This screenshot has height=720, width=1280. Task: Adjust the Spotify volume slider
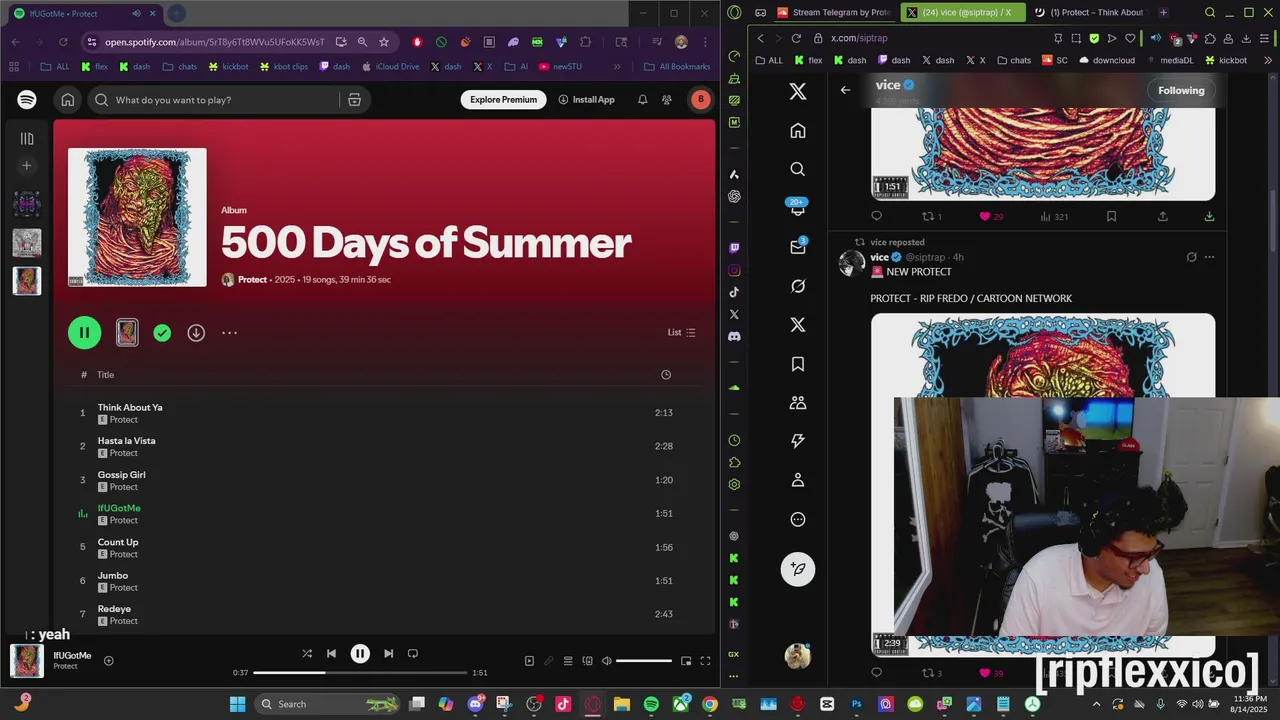643,661
